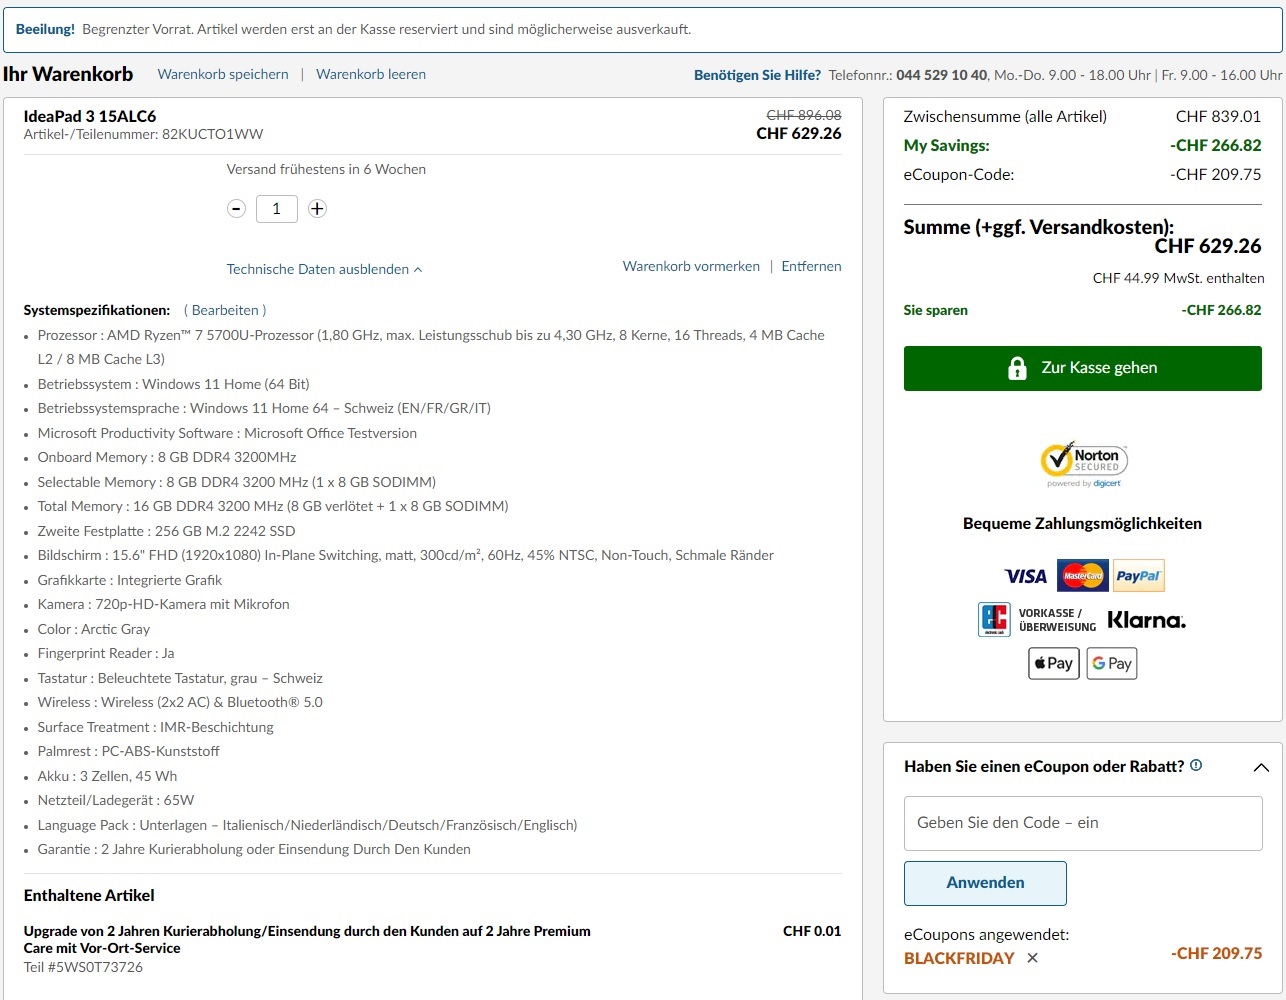Screen dimensions: 1286x1000
Task: Click the Norton Secured badge
Action: coord(1083,464)
